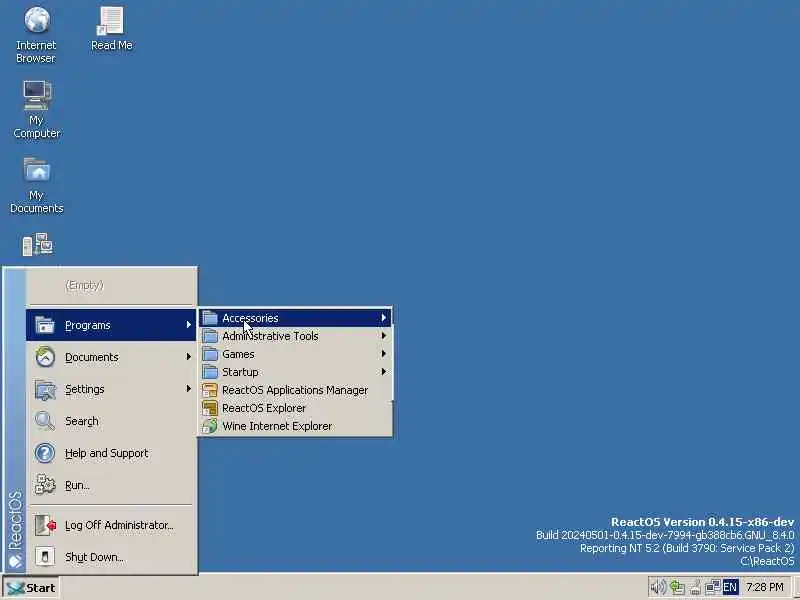
Task: Select the My Computer desktop icon
Action: [x=36, y=109]
